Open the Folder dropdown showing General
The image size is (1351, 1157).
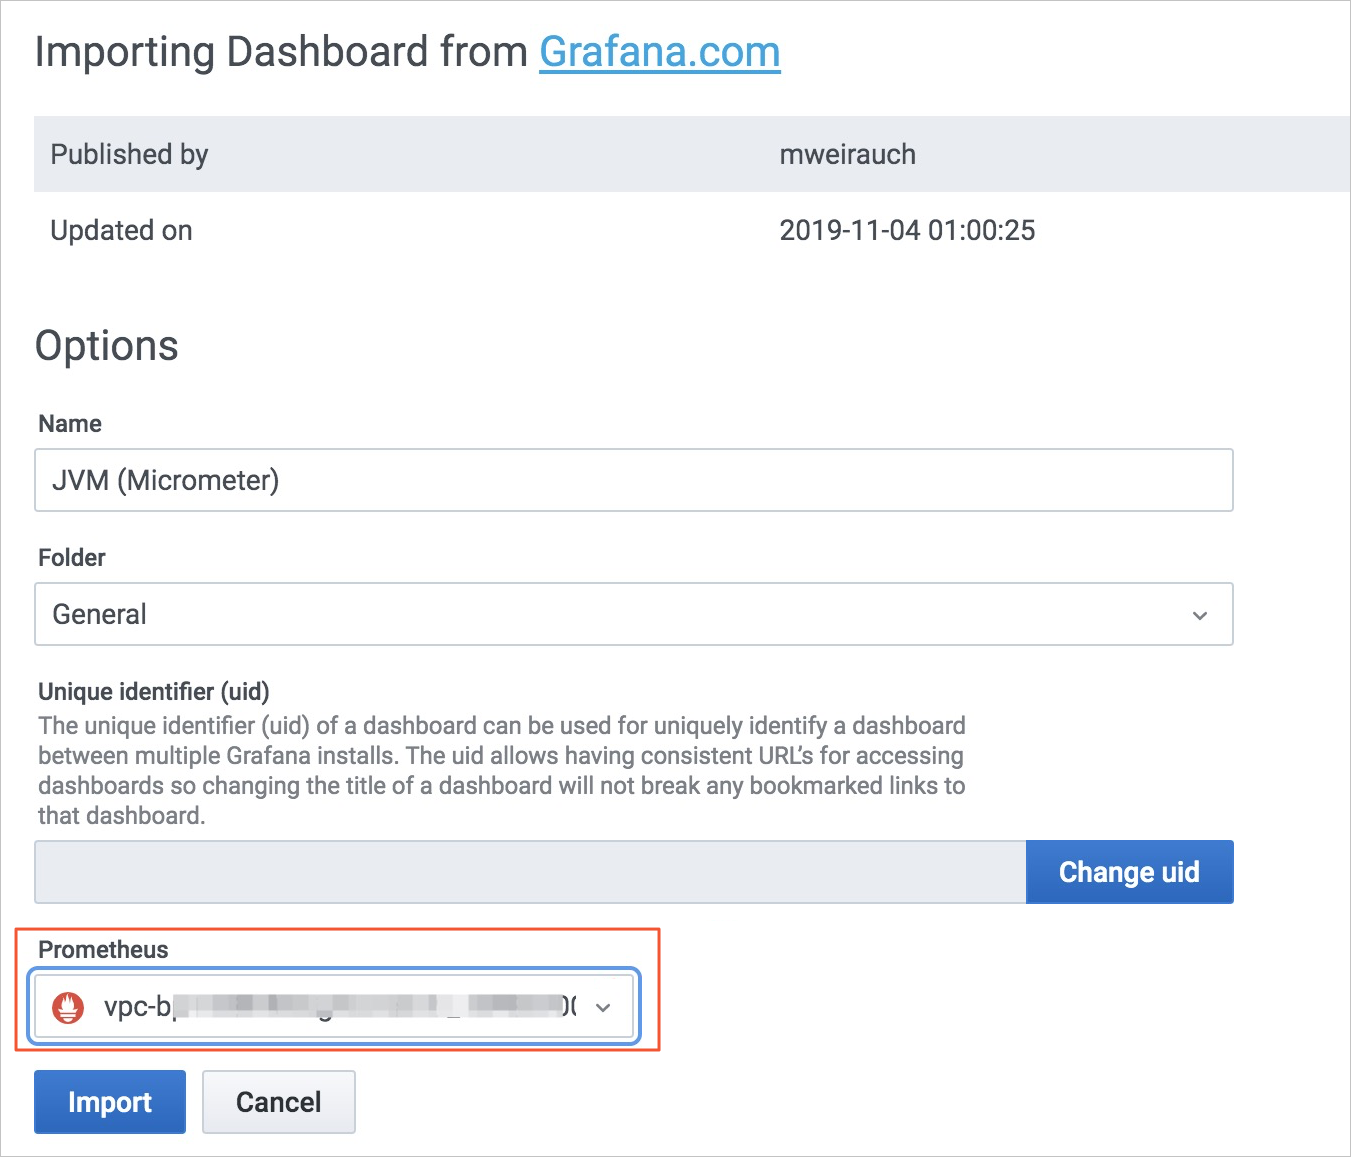point(634,614)
